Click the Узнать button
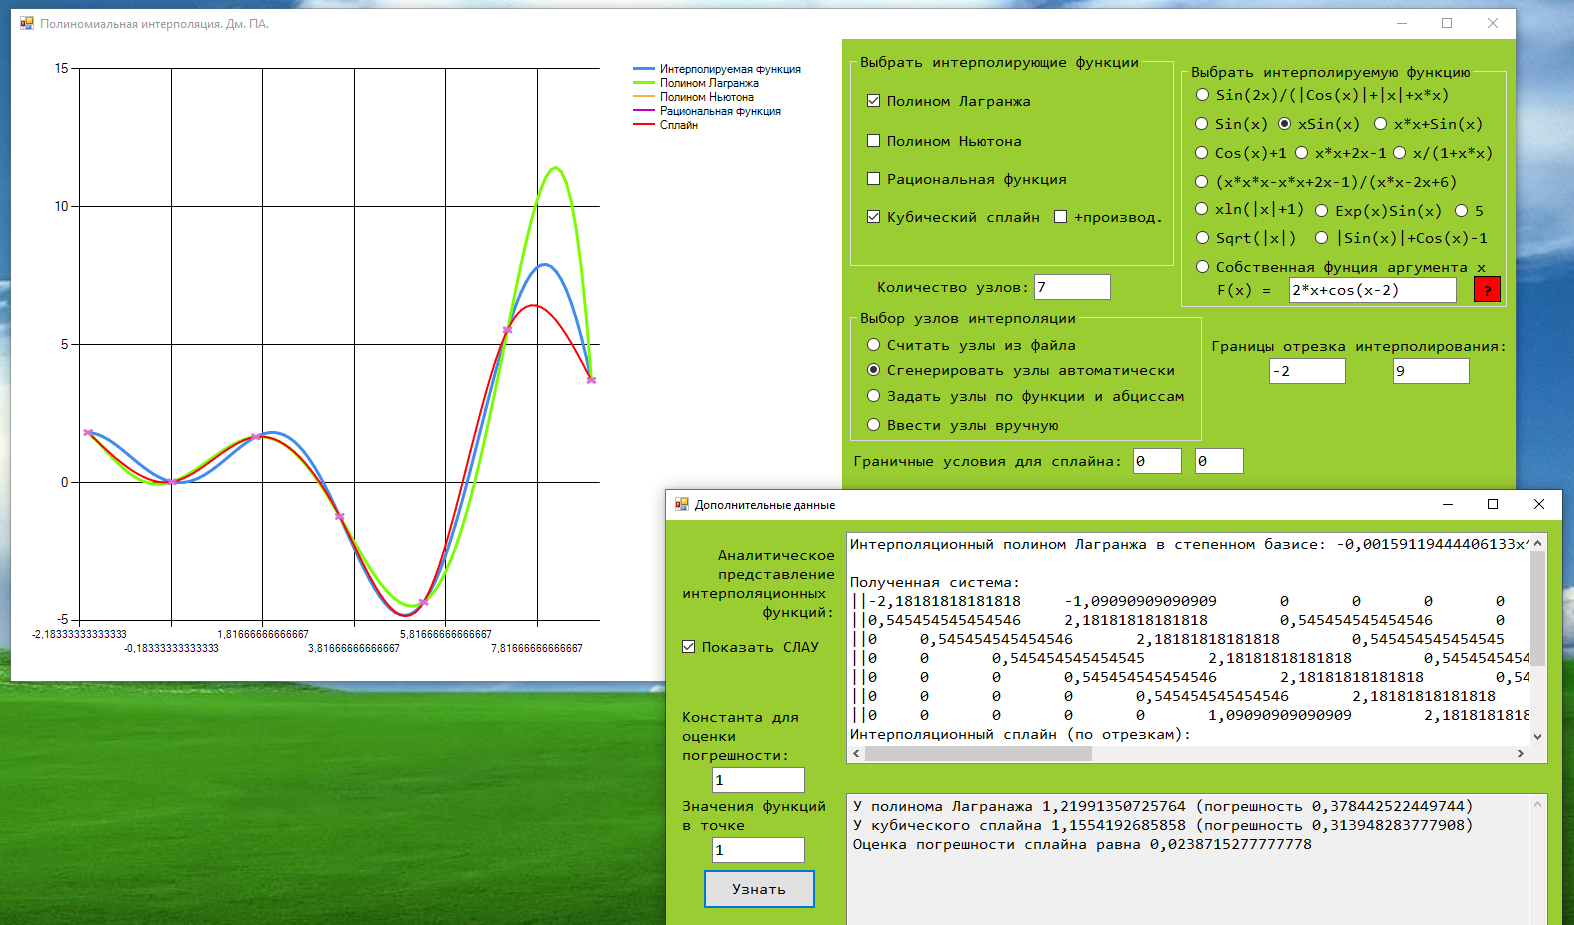 pyautogui.click(x=759, y=889)
